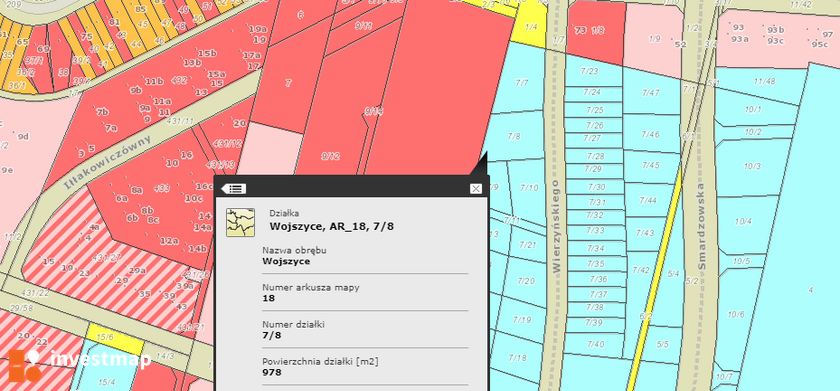The width and height of the screenshot is (840, 391).
Task: Select parcel 11/48 on the map
Action: pyautogui.click(x=764, y=82)
